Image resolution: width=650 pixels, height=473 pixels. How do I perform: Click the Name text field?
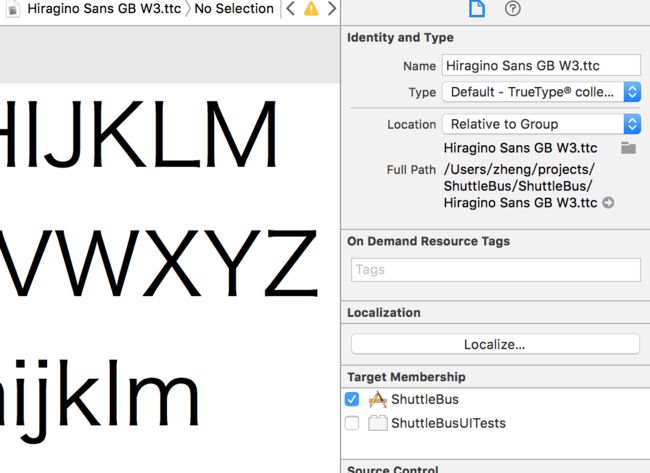[x=541, y=65]
